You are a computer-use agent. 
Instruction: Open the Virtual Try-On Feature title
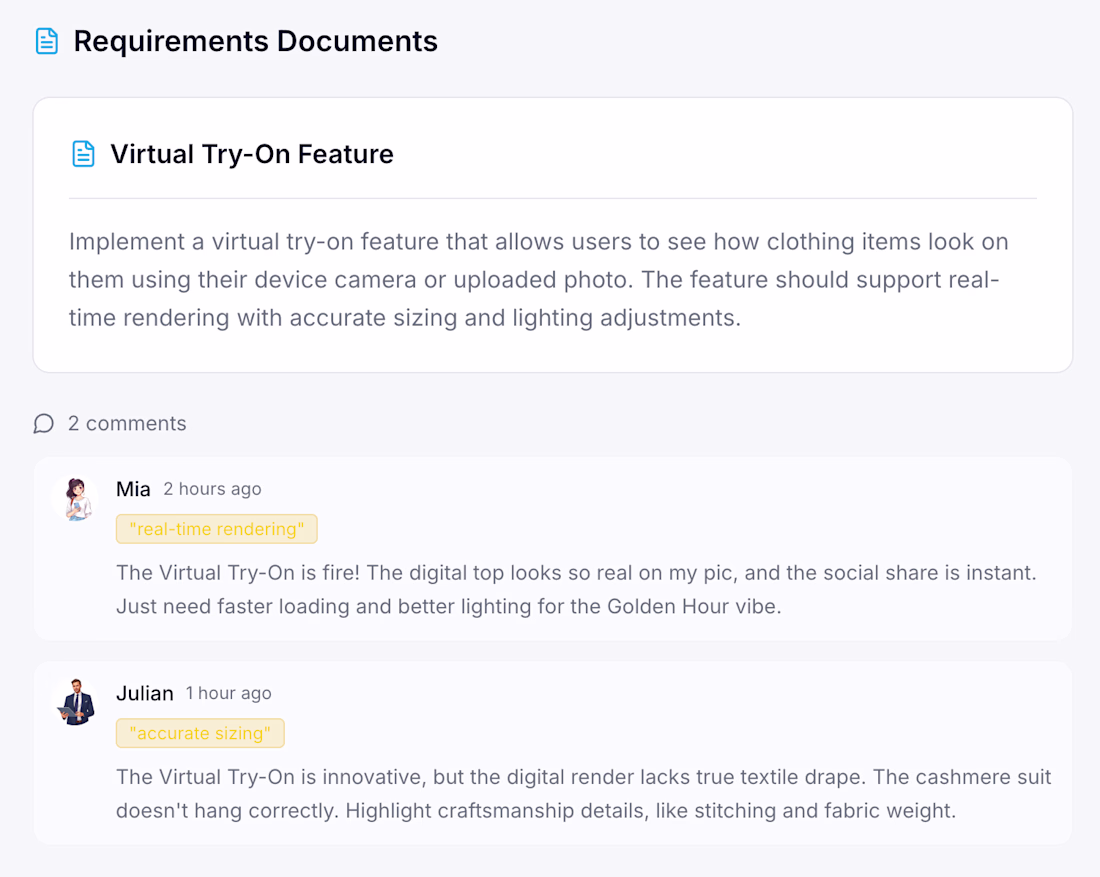[x=252, y=154]
